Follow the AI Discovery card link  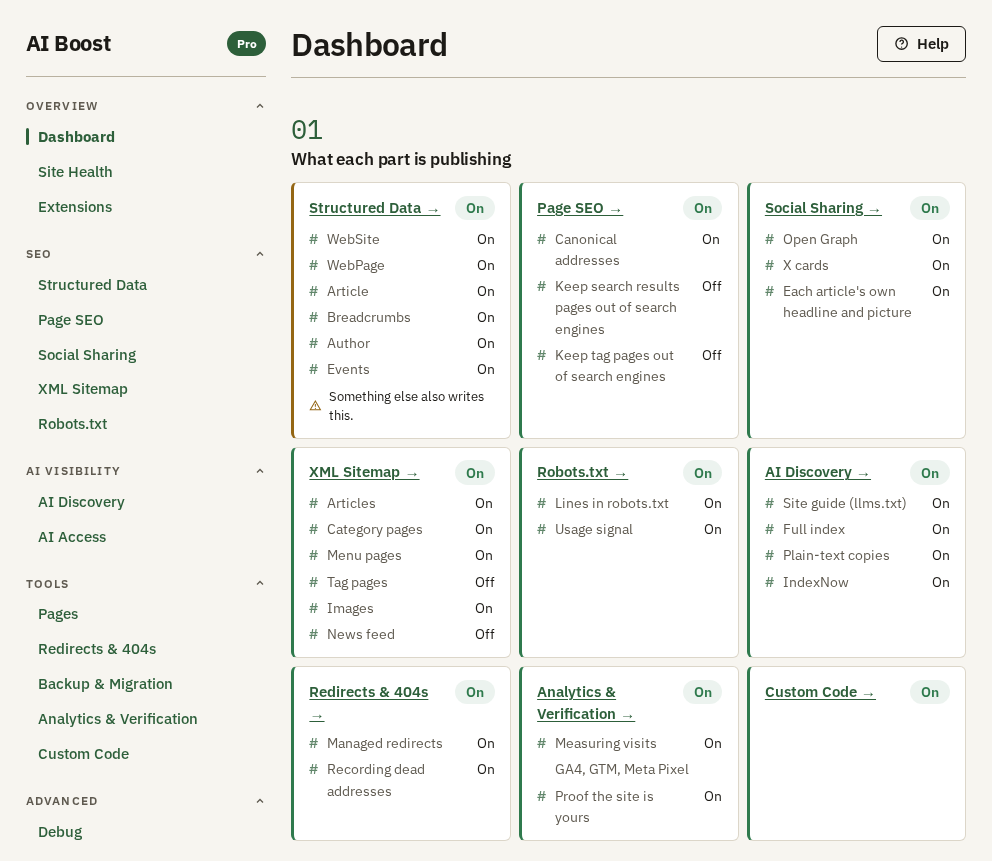click(817, 473)
